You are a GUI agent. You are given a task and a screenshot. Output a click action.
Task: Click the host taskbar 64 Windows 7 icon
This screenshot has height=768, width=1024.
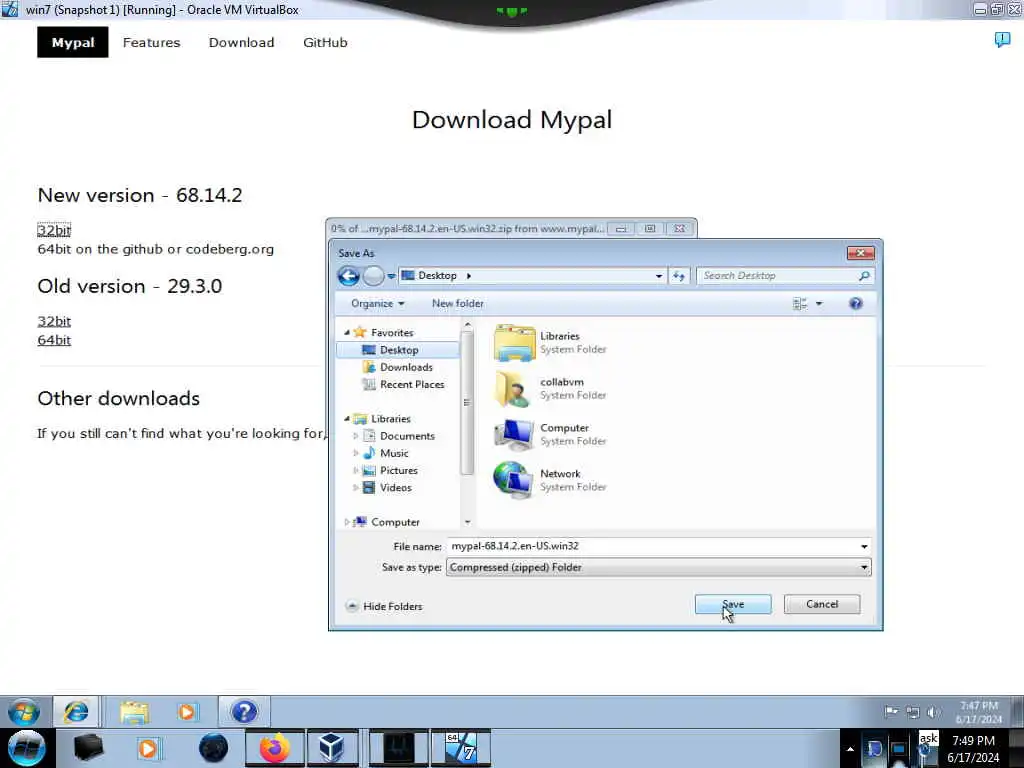coord(461,748)
